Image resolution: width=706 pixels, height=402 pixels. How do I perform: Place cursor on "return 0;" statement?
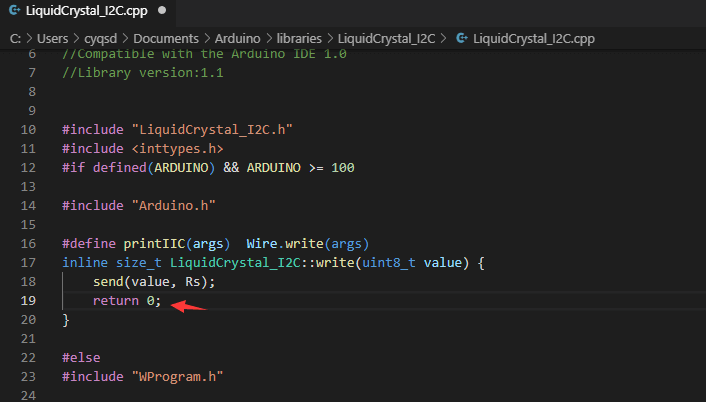tap(127, 301)
